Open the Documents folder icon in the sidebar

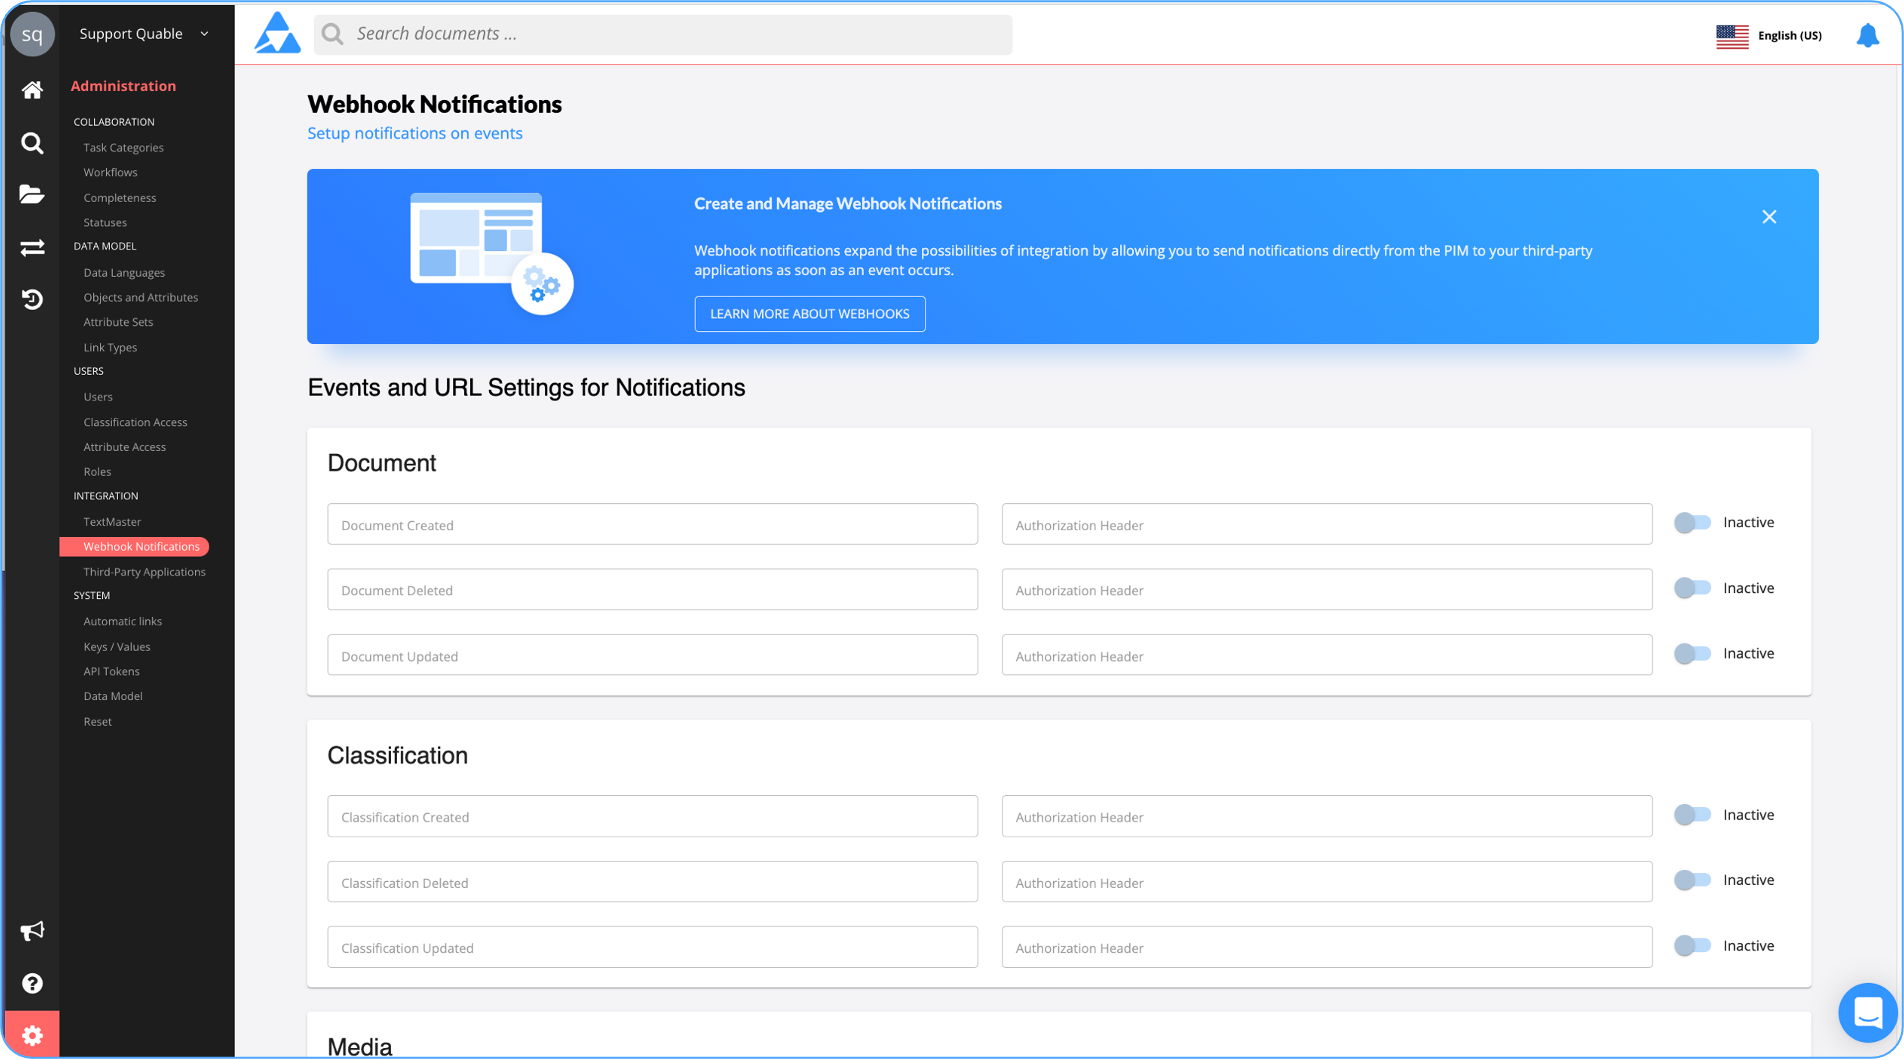[x=32, y=194]
